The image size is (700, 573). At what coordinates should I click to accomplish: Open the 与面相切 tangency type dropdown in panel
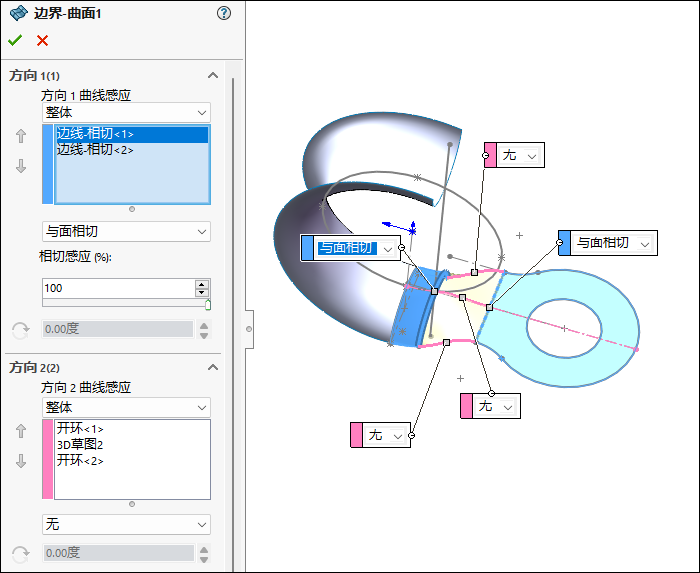point(126,231)
